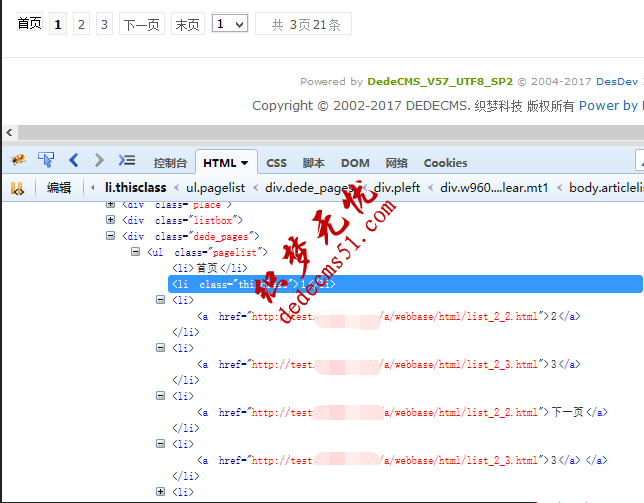Expand the div class place node
Viewport: 644px width, 503px height.
[110, 204]
